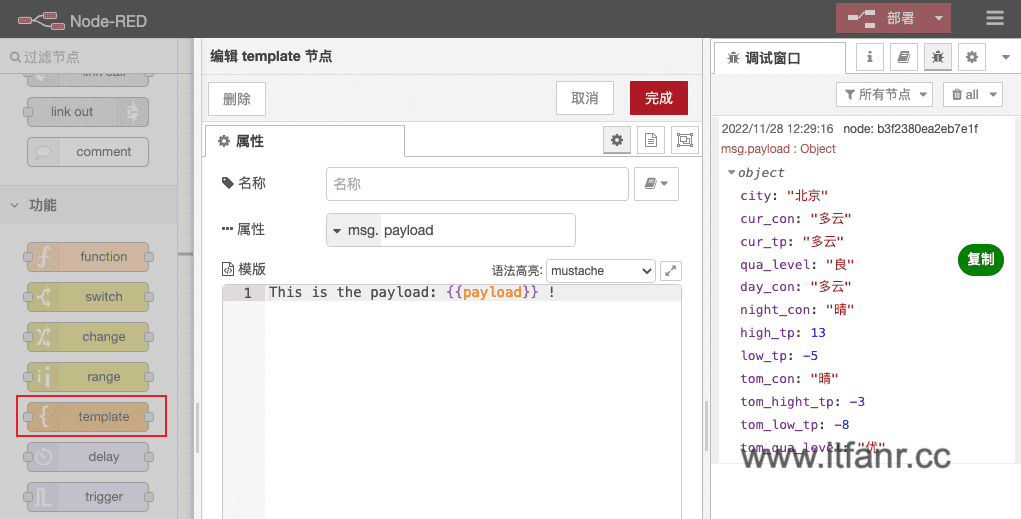Image resolution: width=1021 pixels, height=519 pixels.
Task: Open node settings gear icon in editor
Action: [x=617, y=140]
